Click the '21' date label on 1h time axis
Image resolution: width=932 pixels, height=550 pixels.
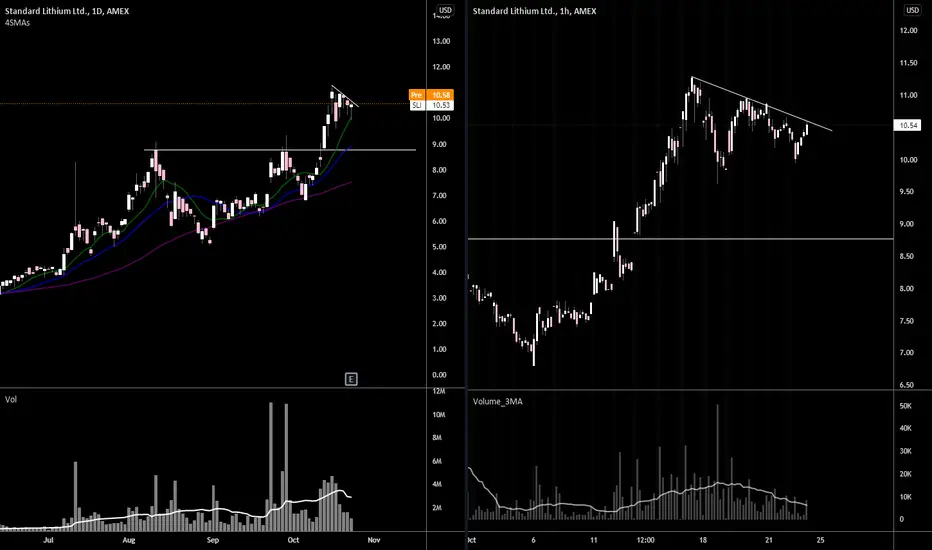click(x=769, y=540)
